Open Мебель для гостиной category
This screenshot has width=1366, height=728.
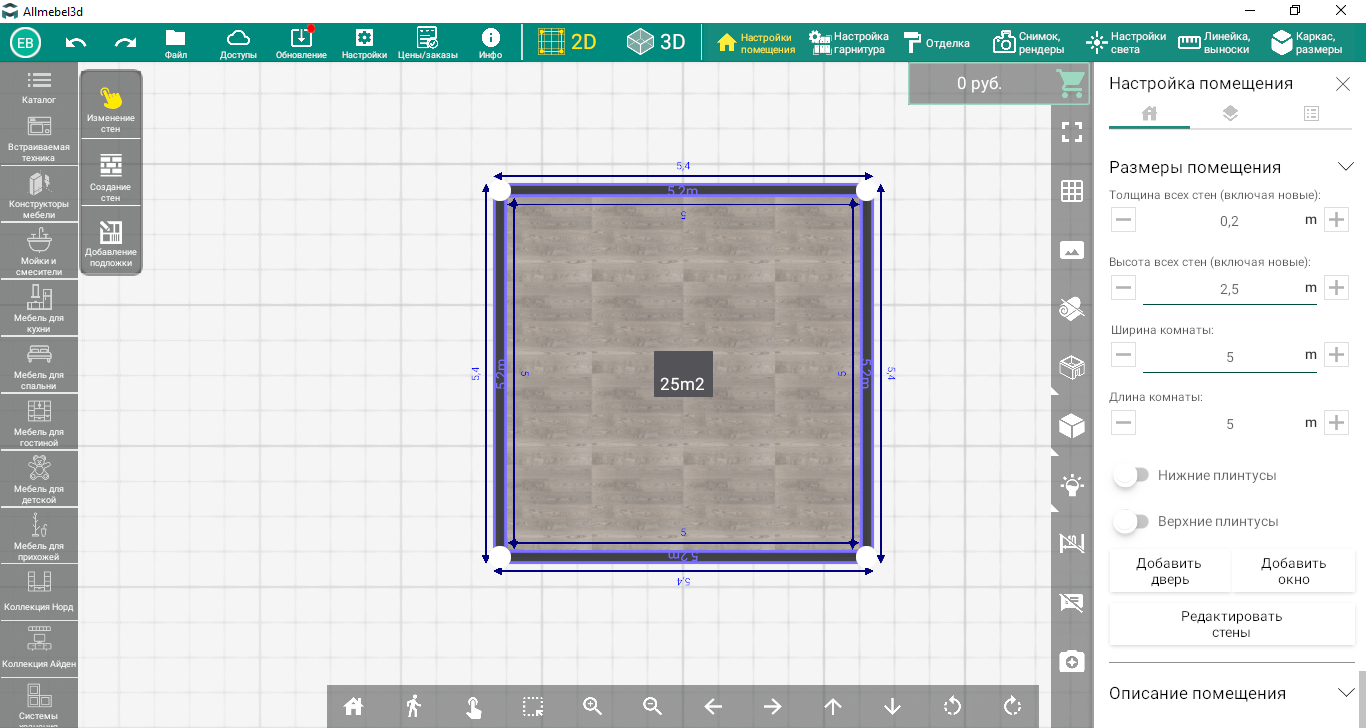pos(39,423)
